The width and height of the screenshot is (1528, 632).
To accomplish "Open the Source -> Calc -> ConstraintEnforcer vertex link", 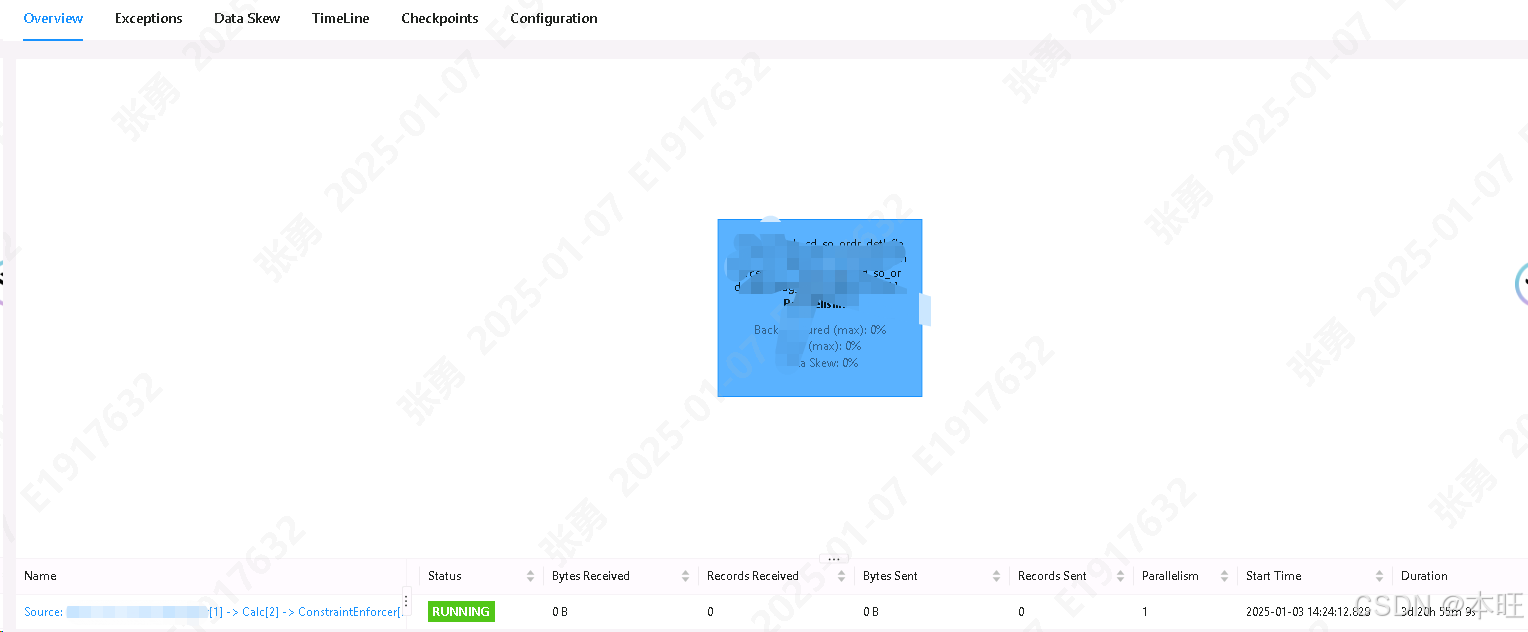I will tap(214, 612).
